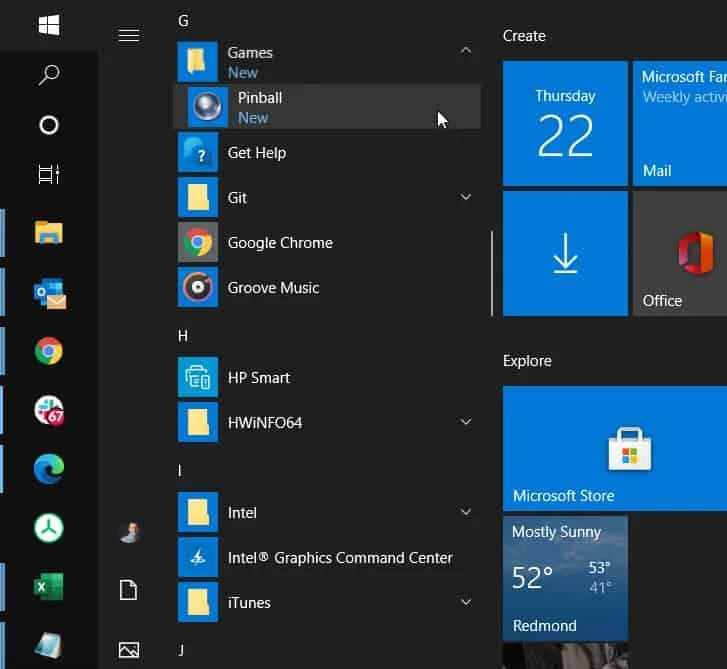Open the Microsoft Store tile
This screenshot has width=727, height=669.
coord(615,448)
